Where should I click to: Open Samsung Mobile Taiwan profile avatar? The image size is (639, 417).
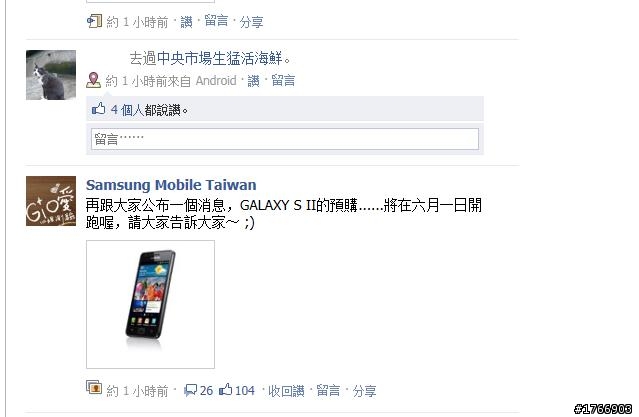(x=51, y=201)
